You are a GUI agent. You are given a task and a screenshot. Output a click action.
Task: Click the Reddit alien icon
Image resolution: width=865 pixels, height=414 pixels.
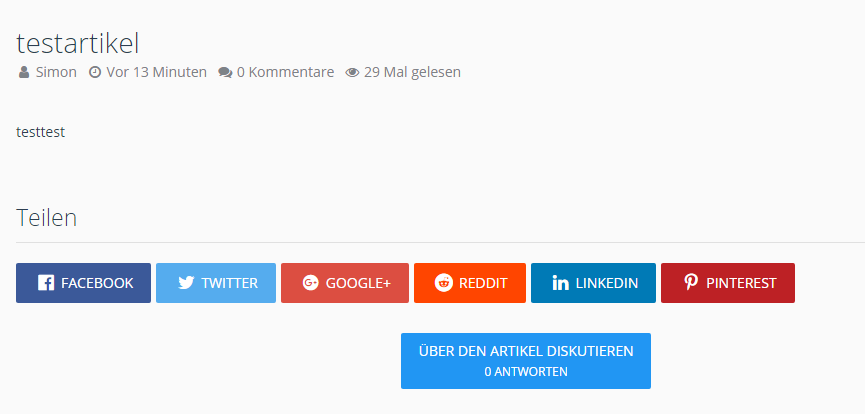(443, 283)
